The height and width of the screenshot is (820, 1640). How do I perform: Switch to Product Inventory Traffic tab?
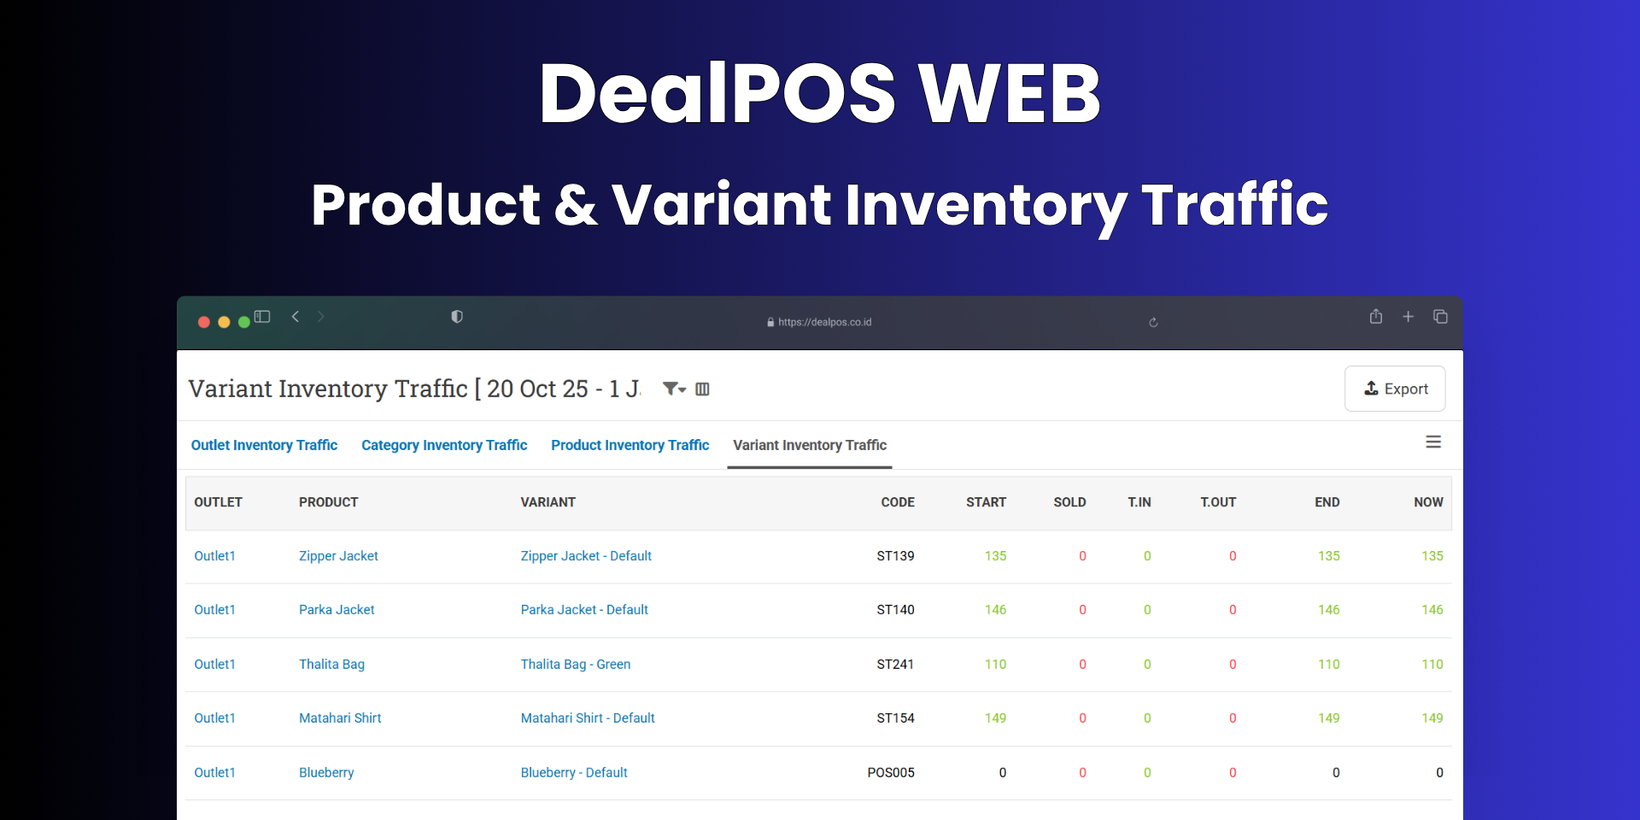(630, 445)
